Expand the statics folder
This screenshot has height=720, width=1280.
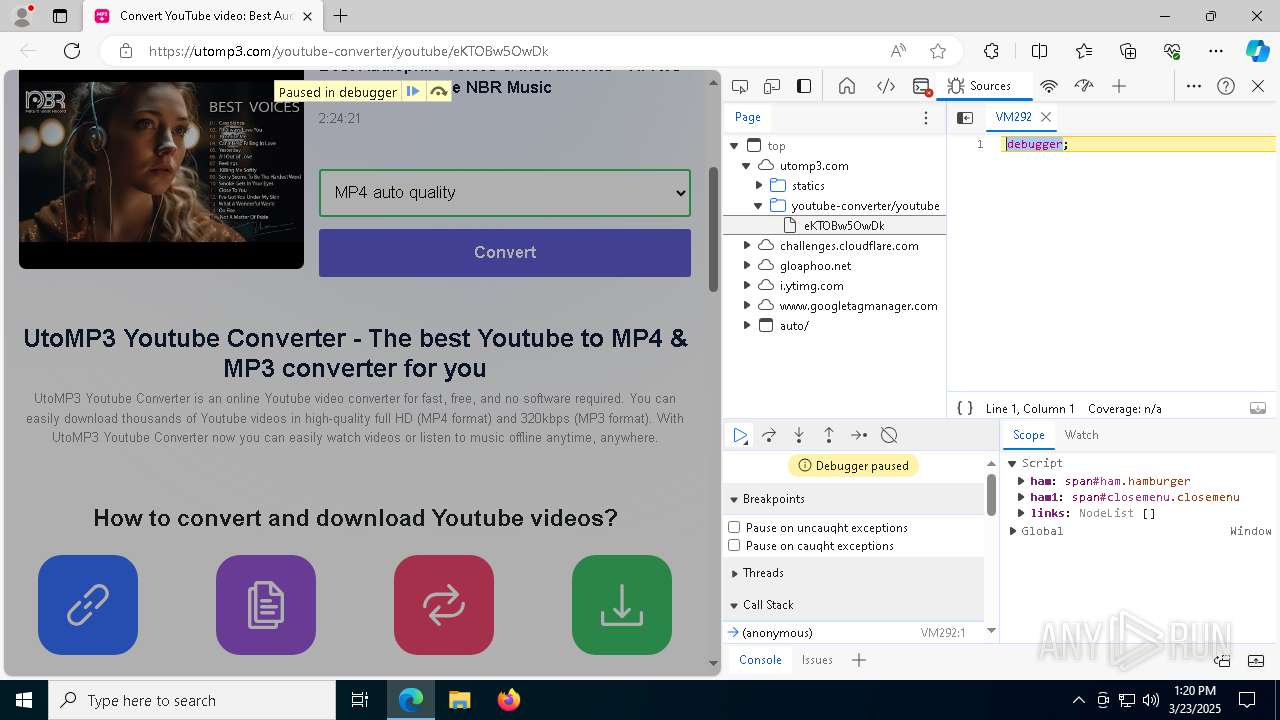click(759, 186)
